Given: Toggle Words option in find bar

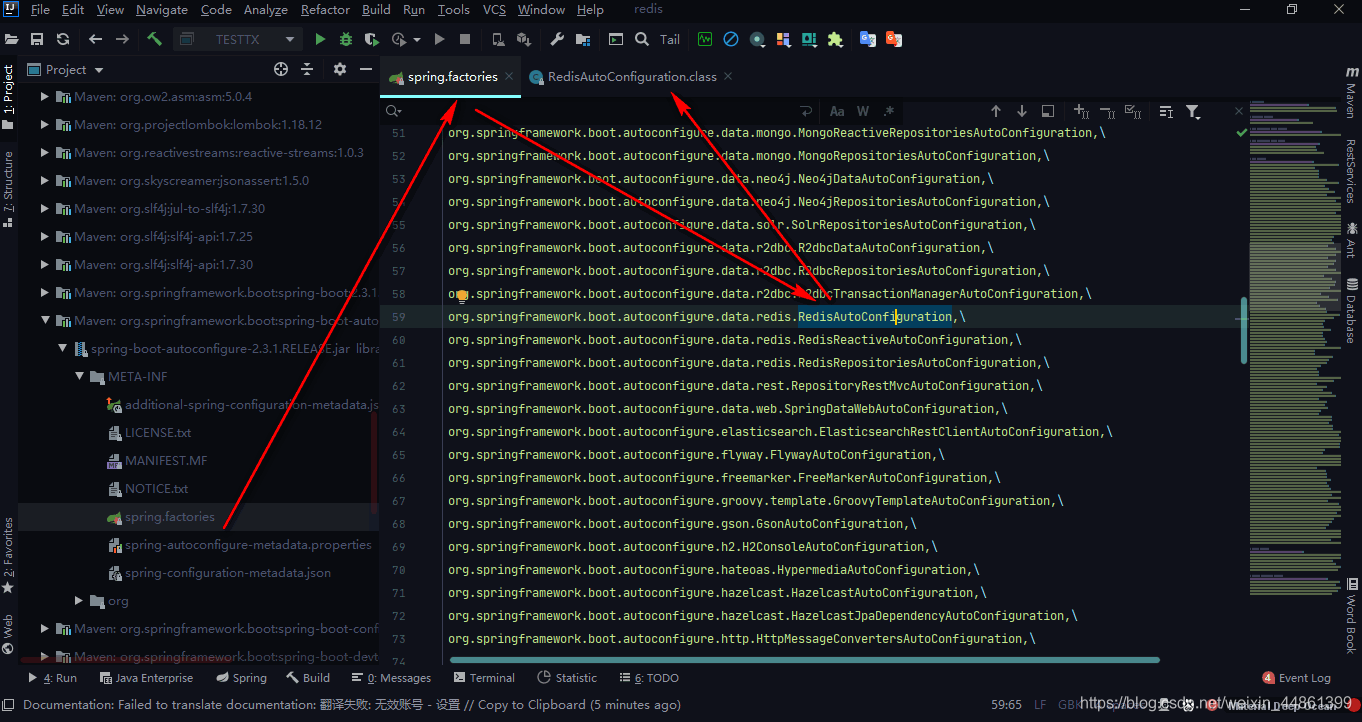Looking at the screenshot, I should click(863, 111).
